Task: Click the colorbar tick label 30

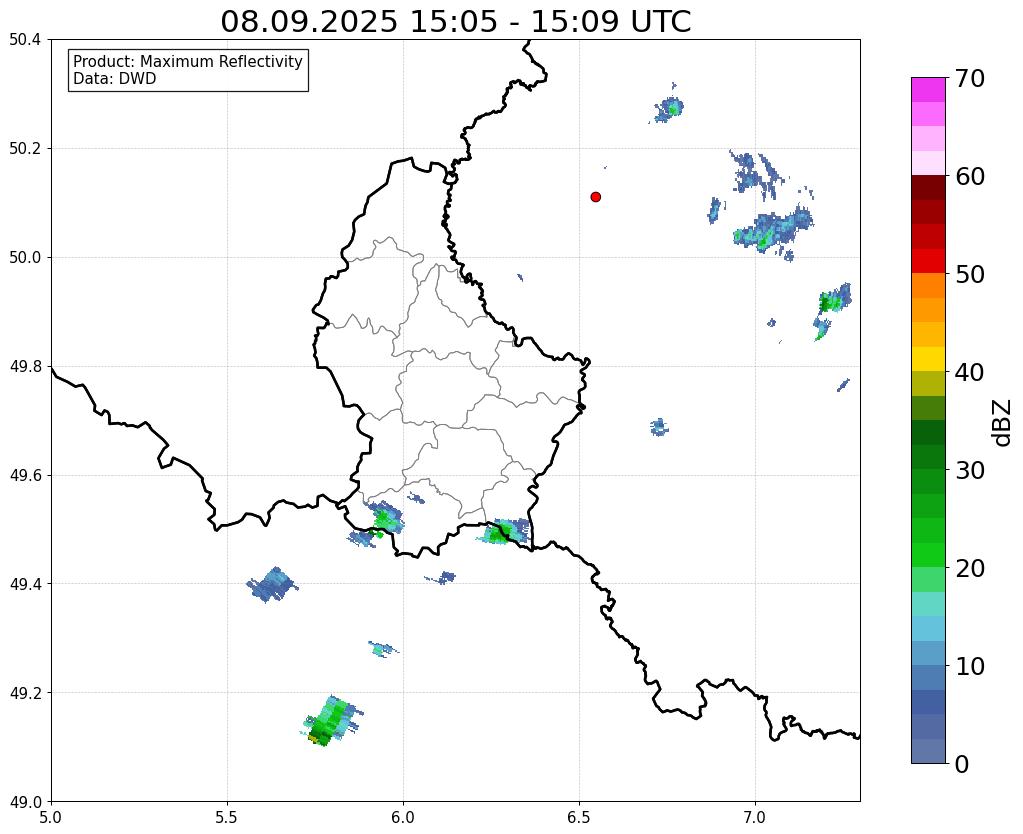Action: click(970, 470)
